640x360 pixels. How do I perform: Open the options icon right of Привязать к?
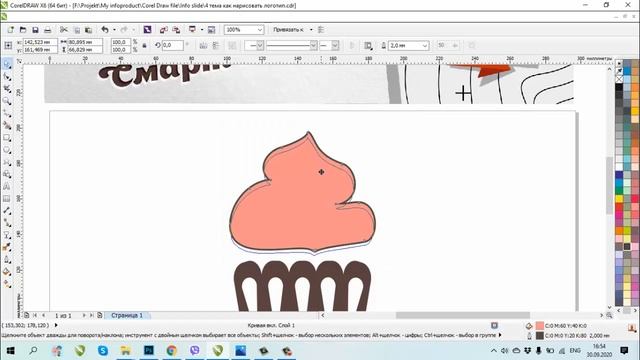coord(321,30)
